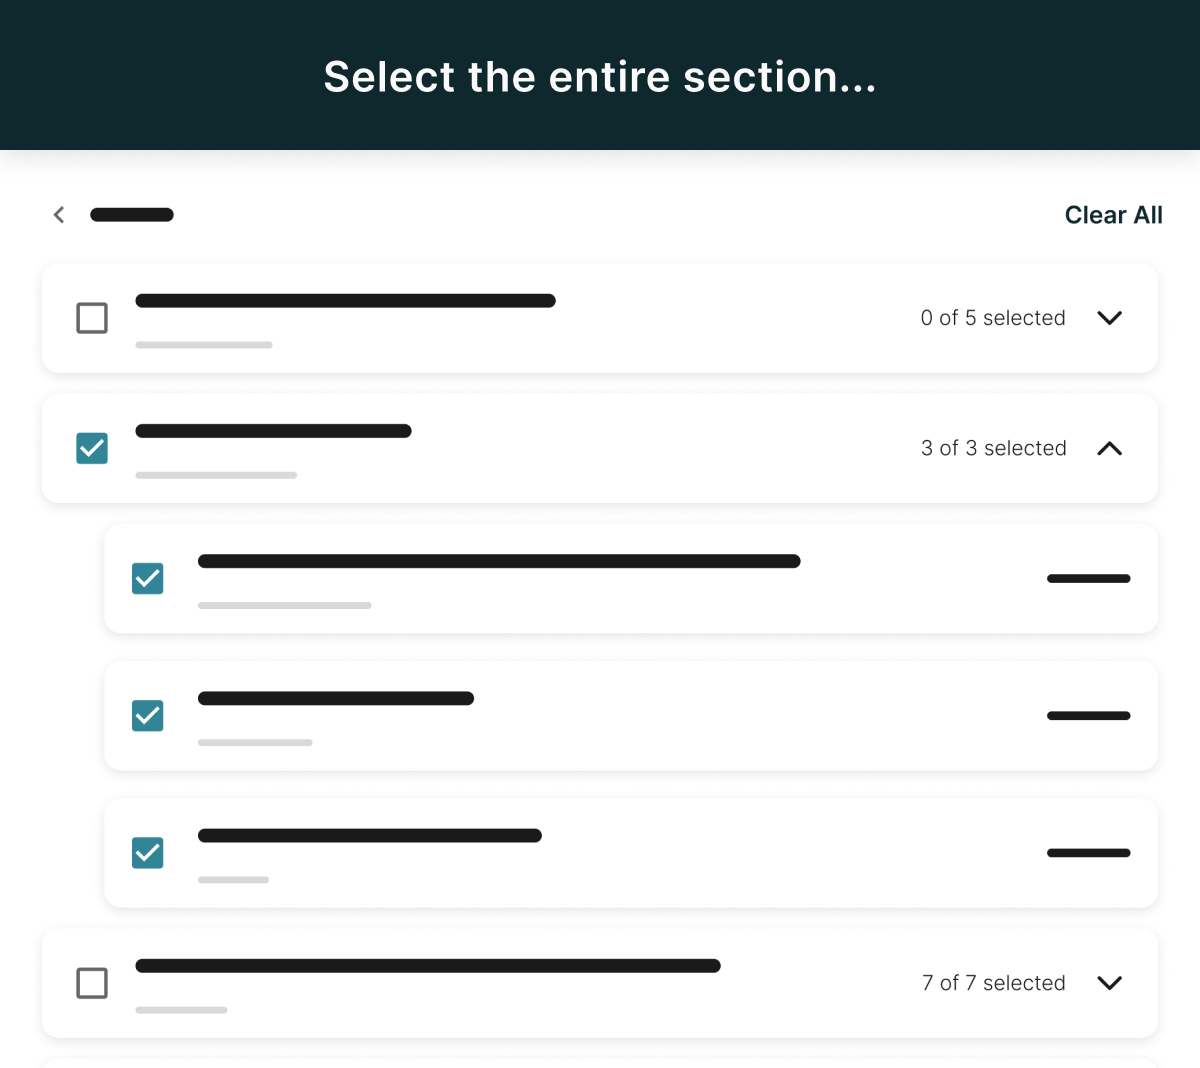
Task: Click the title placeholder beside the back arrow
Action: pyautogui.click(x=131, y=214)
